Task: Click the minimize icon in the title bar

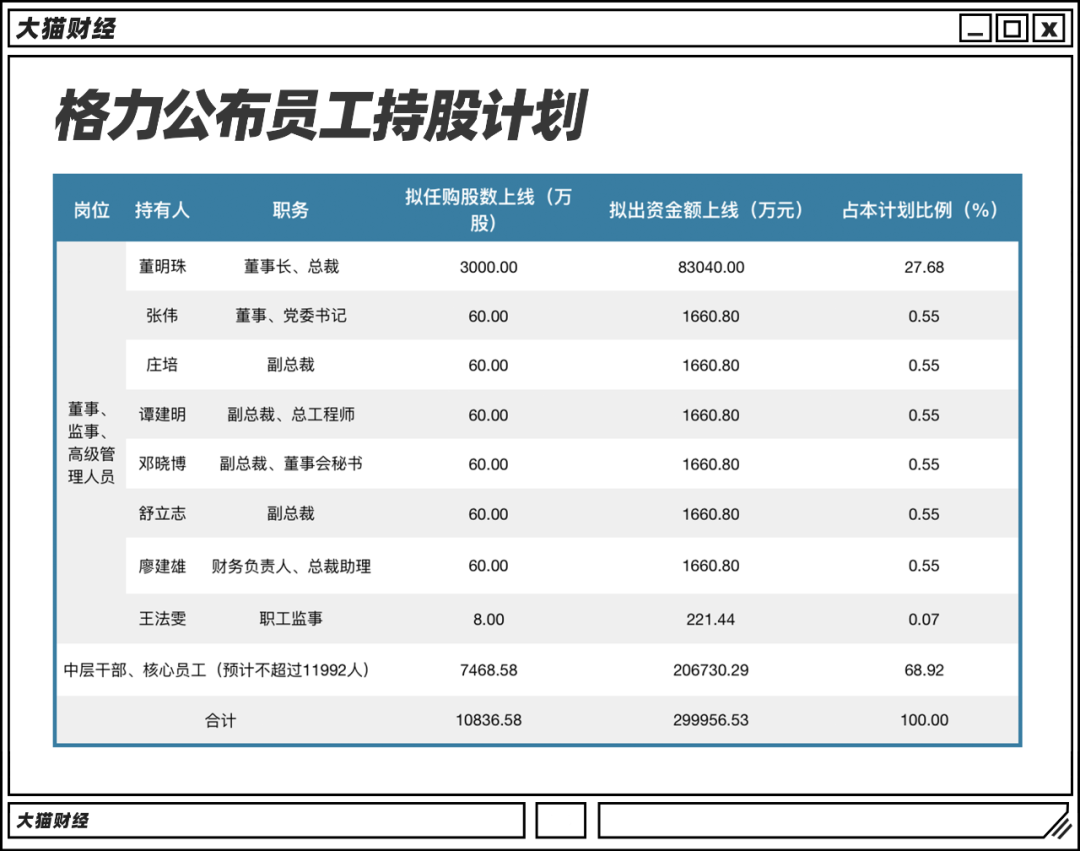Action: 975,28
